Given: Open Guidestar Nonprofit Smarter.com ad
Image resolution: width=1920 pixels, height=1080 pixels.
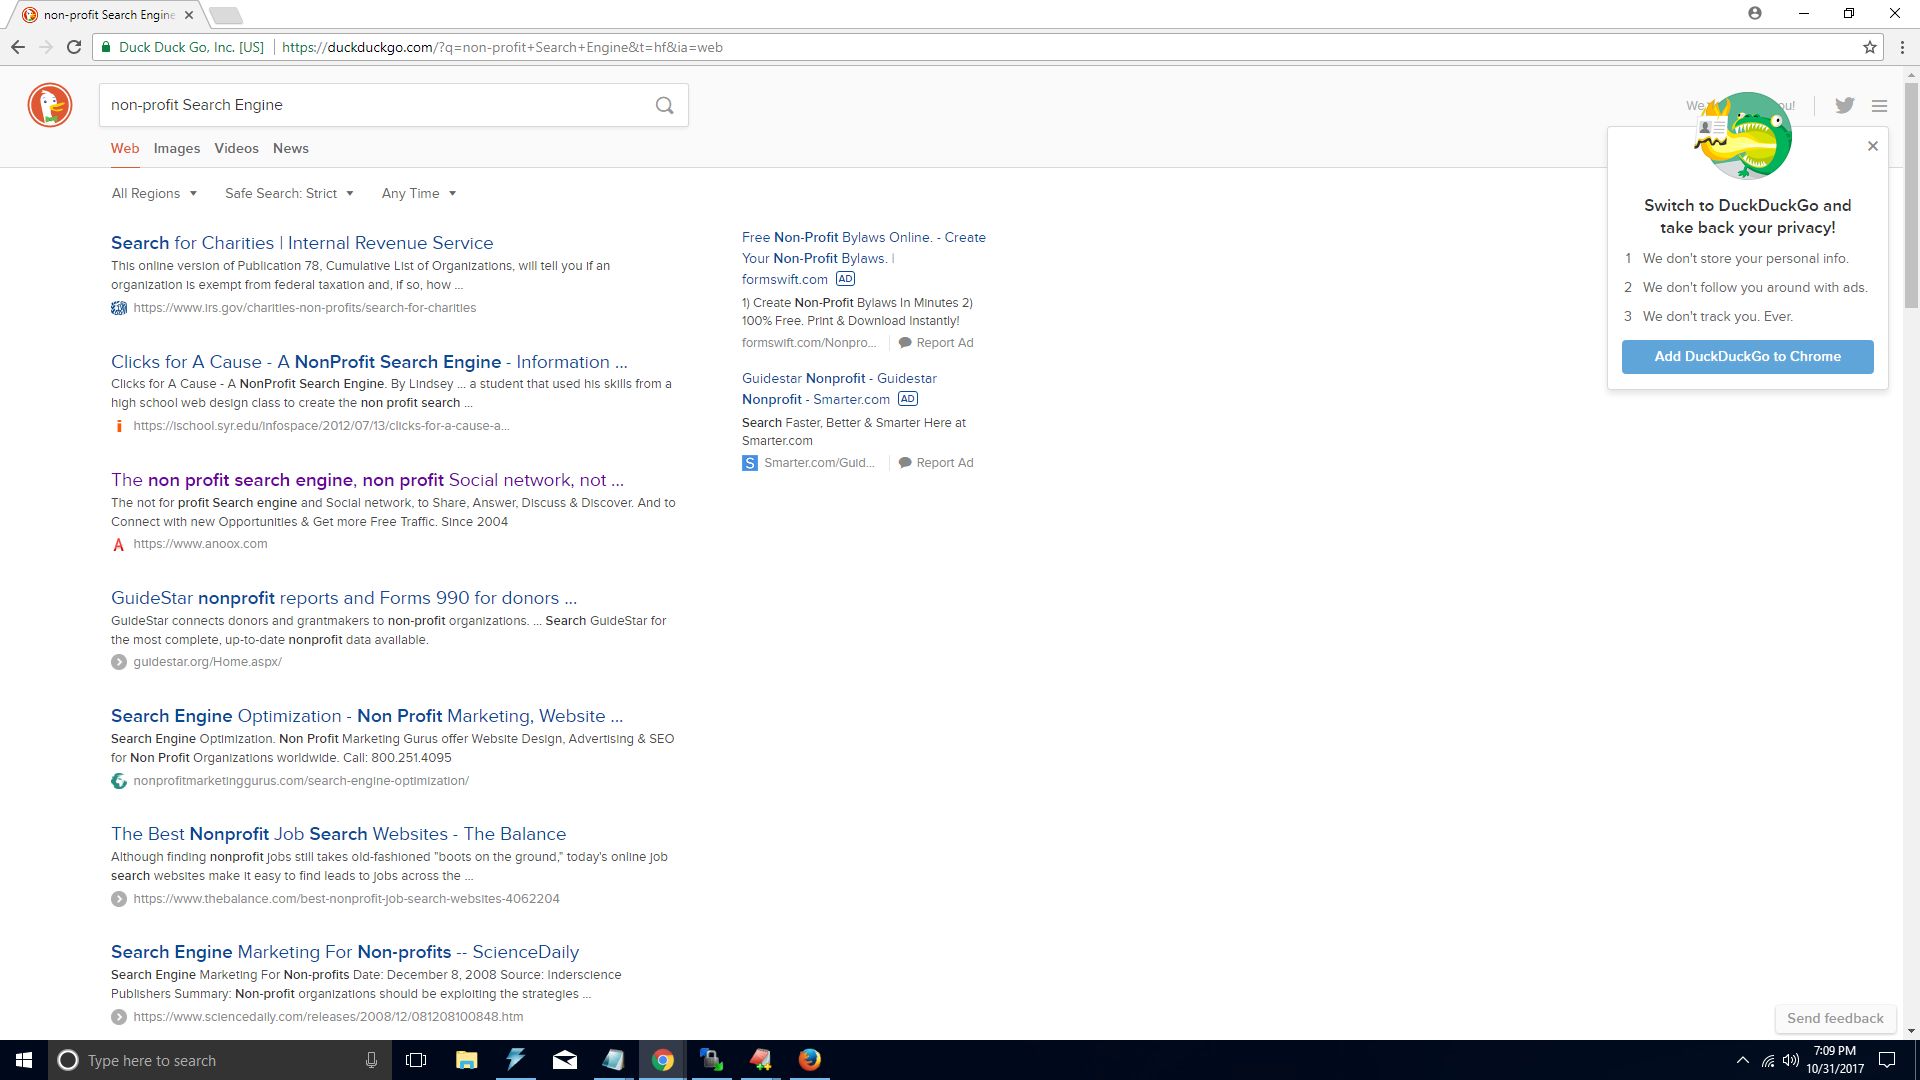Looking at the screenshot, I should 840,388.
